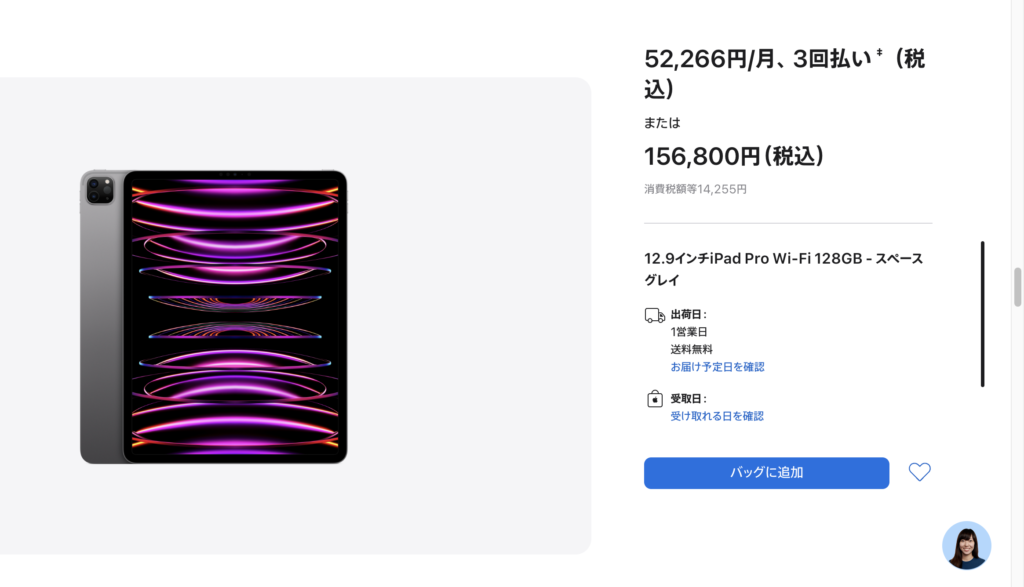Click the 出荷日 shipping label
The width and height of the screenshot is (1024, 587).
(x=688, y=314)
